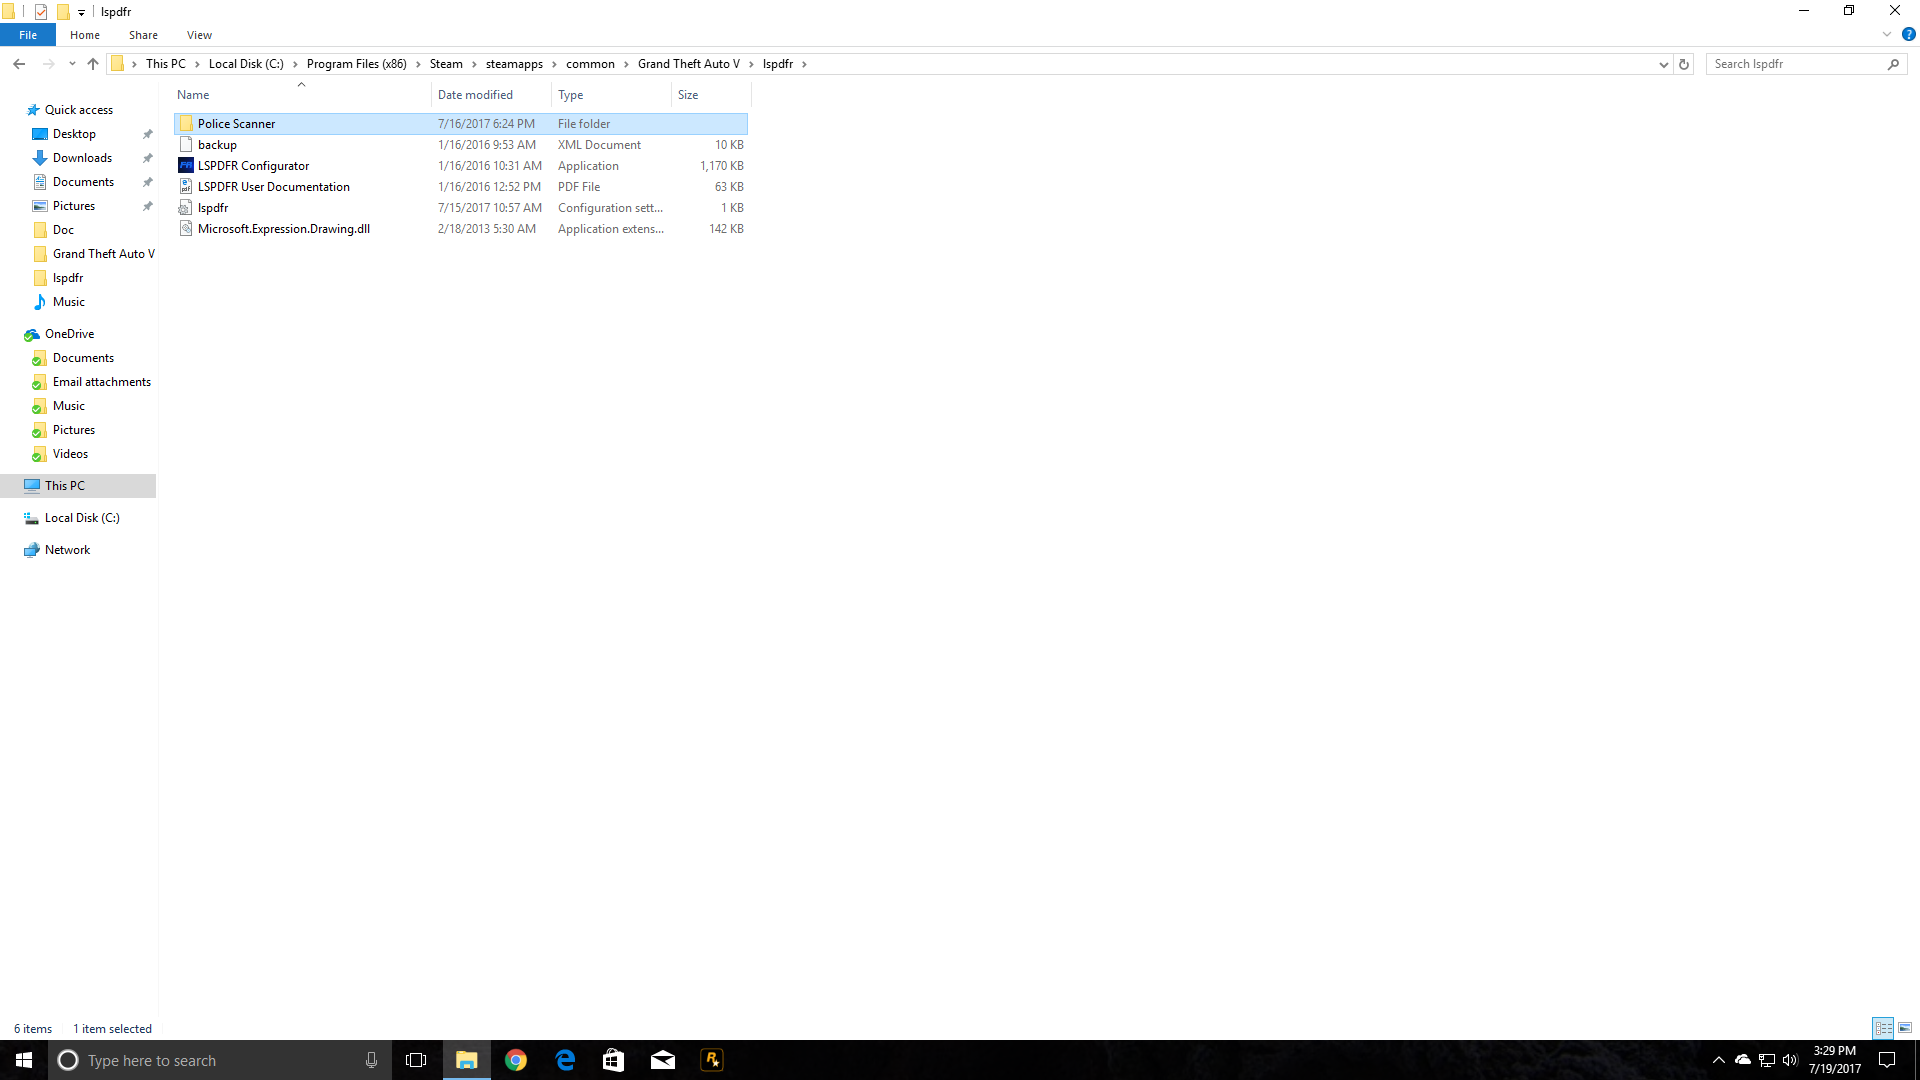
Task: Launch Google Chrome from the taskbar
Action: click(516, 1060)
